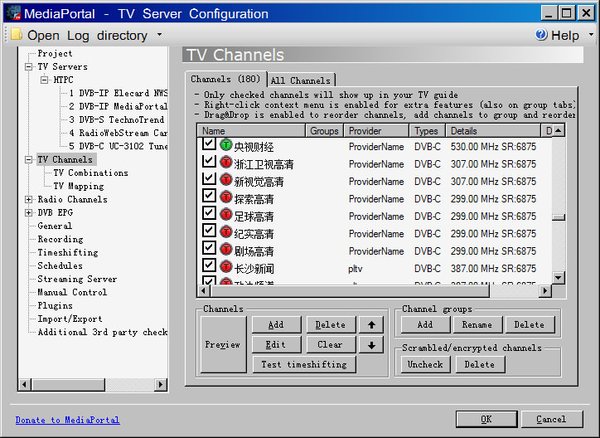Uncheck the 长沙新闻 channel checkbox
600x438 pixels.
209,265
